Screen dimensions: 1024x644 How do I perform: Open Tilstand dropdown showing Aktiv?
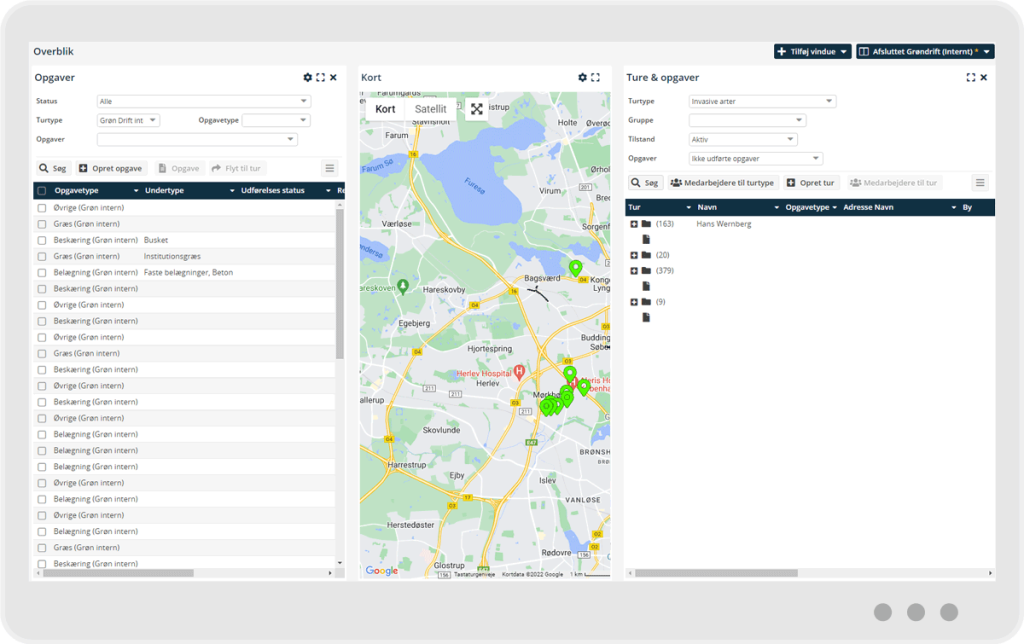743,139
